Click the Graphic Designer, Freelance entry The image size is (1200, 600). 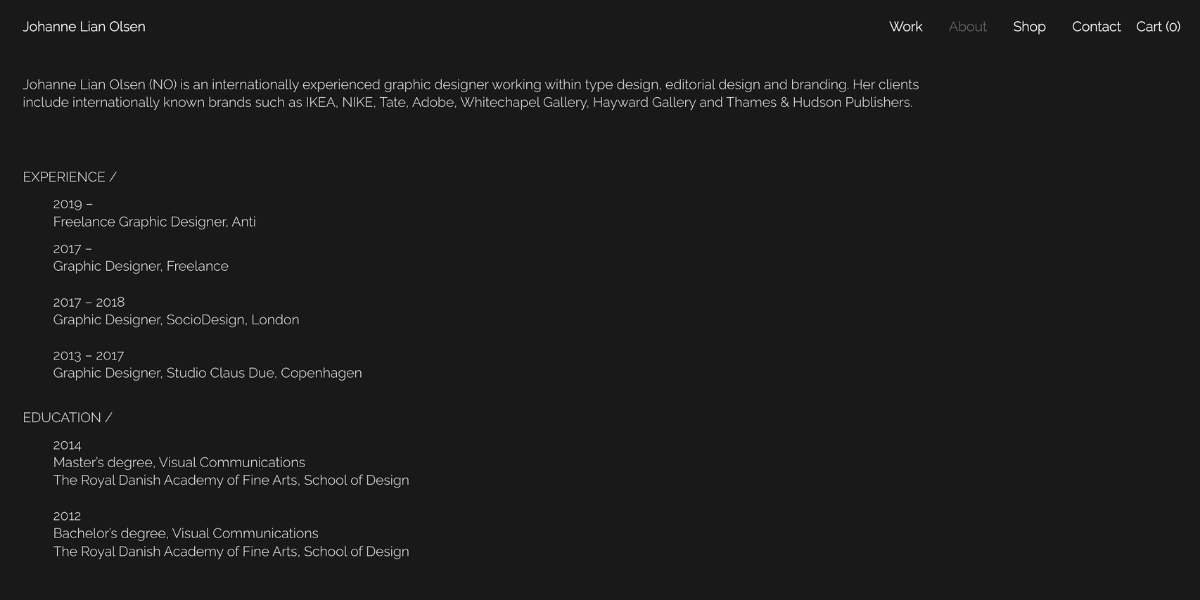(x=141, y=266)
